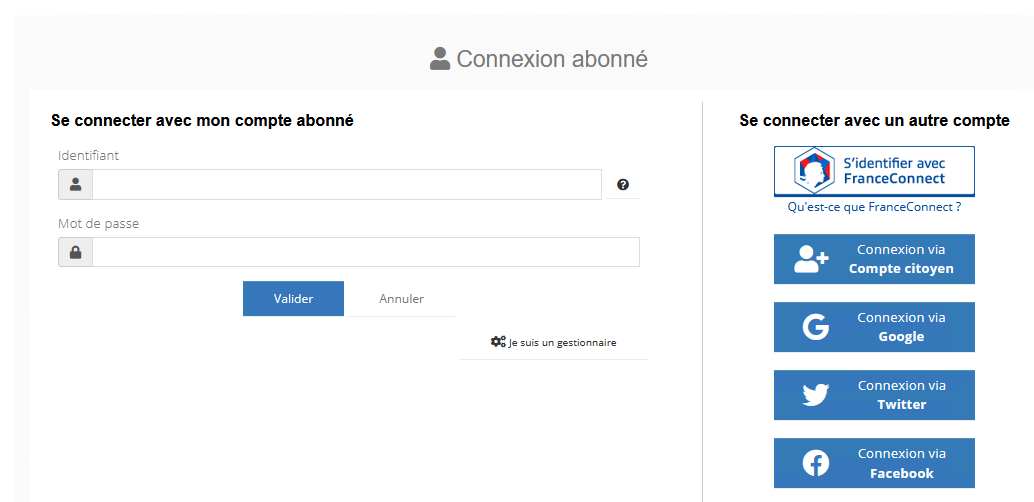Click the Facebook logo icon
The height and width of the screenshot is (502, 1034).
[x=815, y=463]
